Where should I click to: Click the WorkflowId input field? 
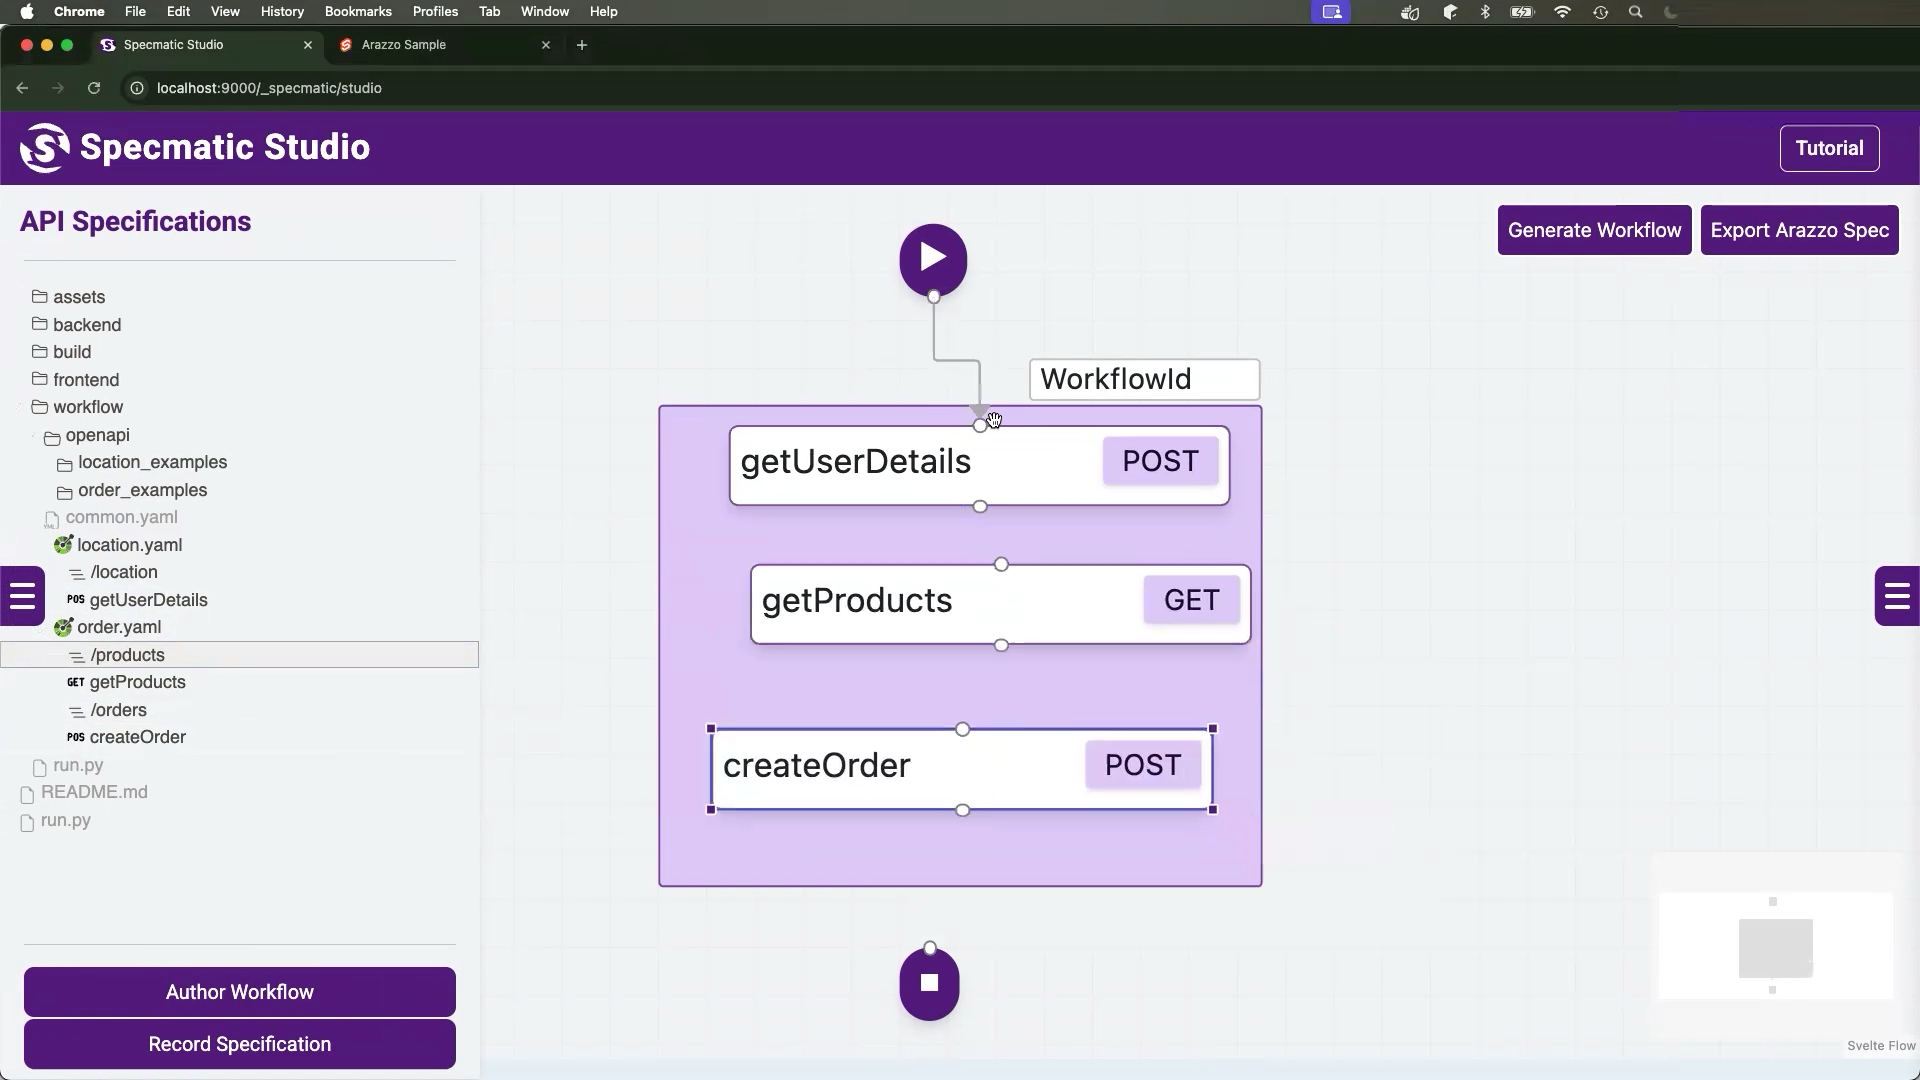point(1144,380)
